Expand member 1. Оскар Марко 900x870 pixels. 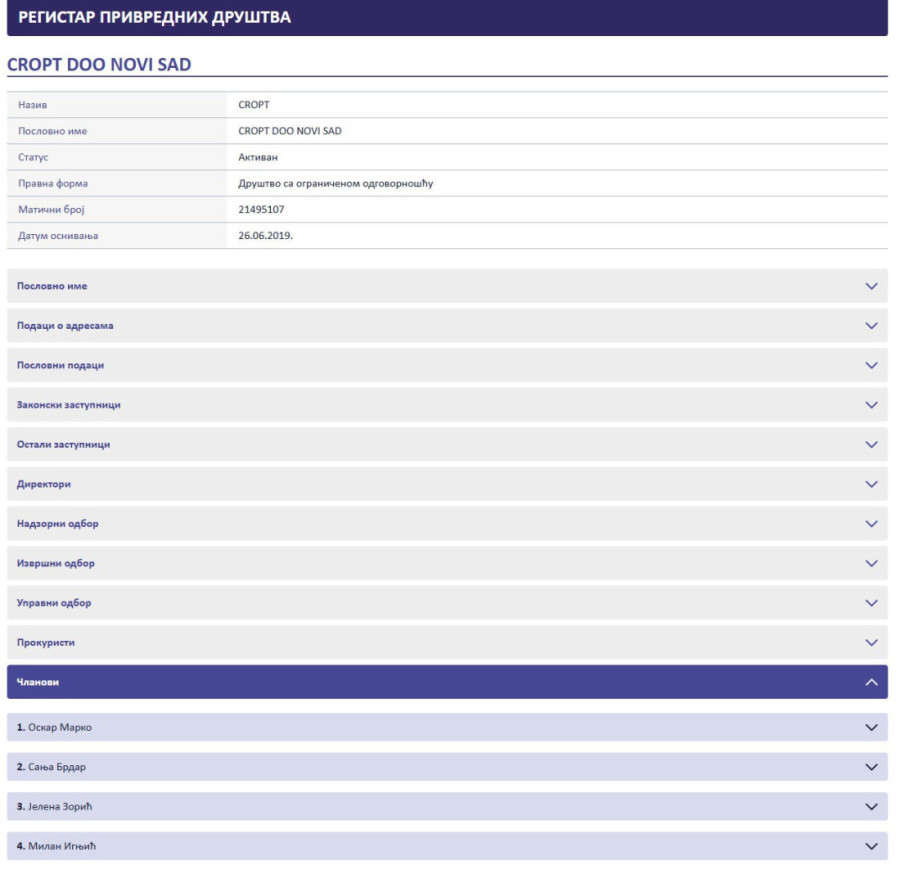click(x=446, y=727)
